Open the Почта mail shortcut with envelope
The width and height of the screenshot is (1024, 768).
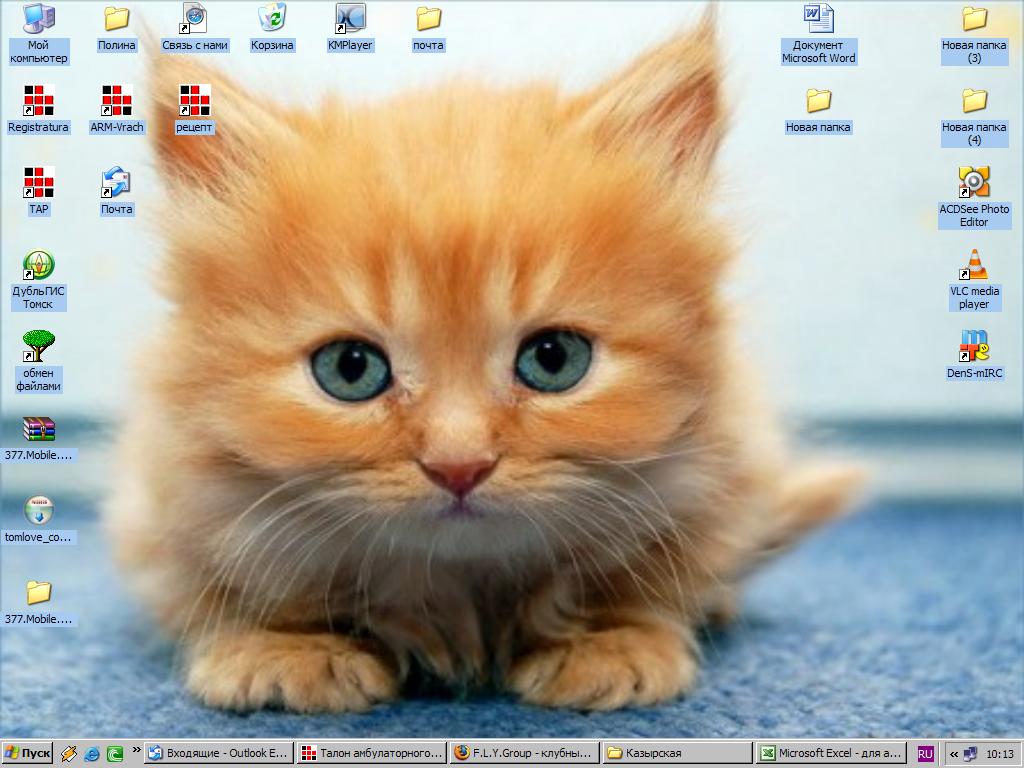coord(116,192)
